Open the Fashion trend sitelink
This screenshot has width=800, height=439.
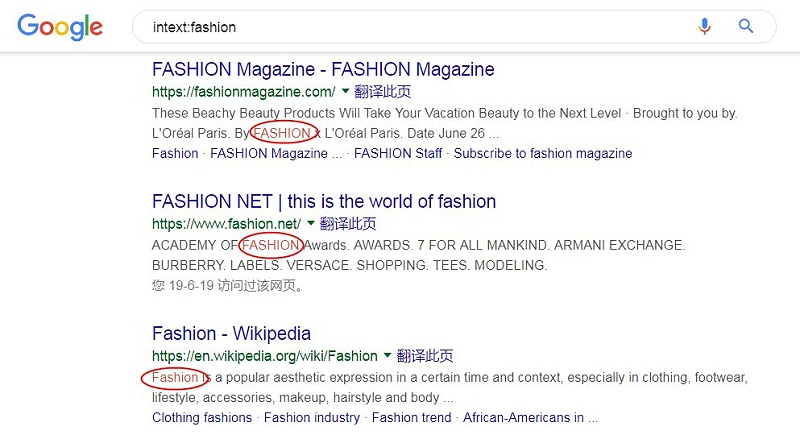pos(411,418)
